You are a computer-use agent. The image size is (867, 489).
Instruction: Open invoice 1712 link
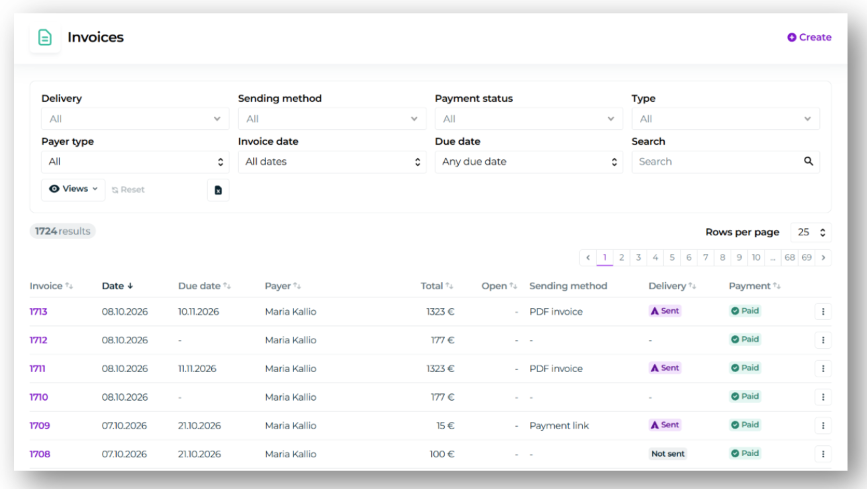click(x=38, y=340)
